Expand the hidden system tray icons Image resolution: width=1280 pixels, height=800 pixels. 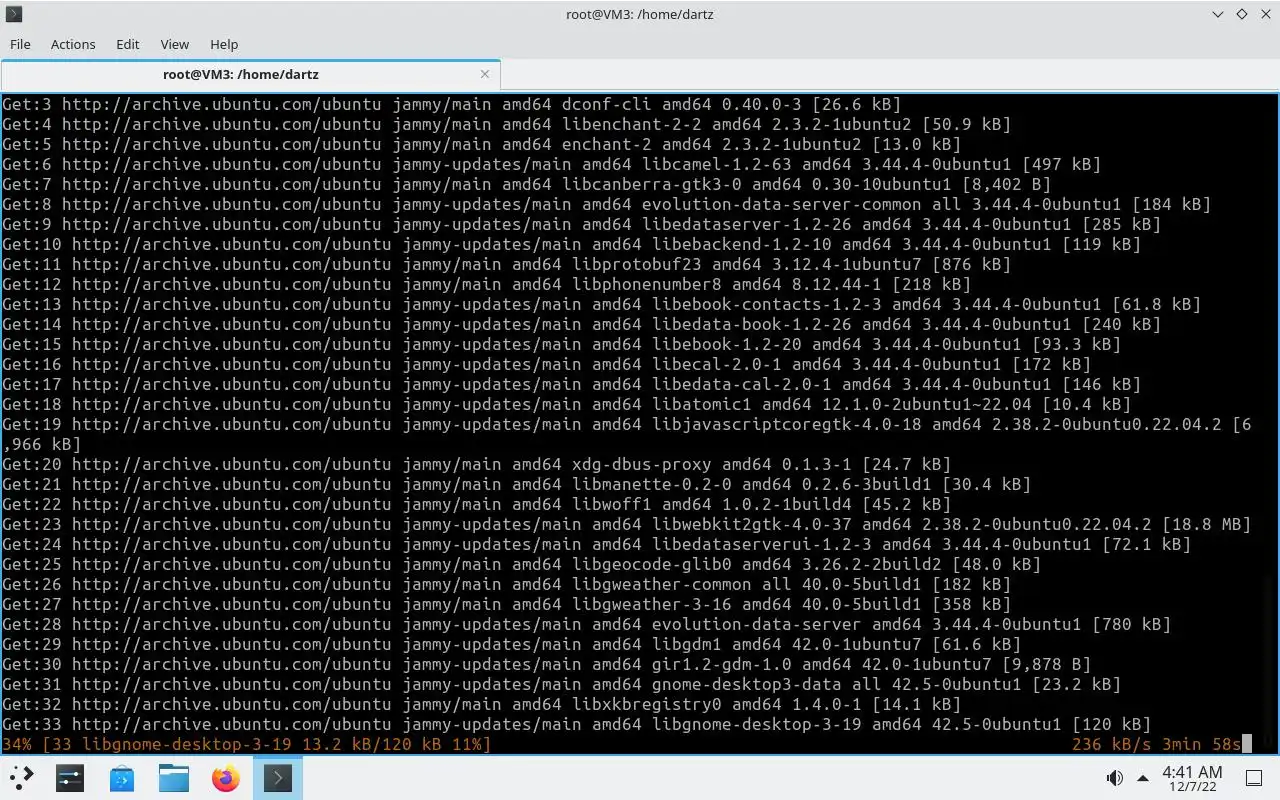tap(1143, 778)
